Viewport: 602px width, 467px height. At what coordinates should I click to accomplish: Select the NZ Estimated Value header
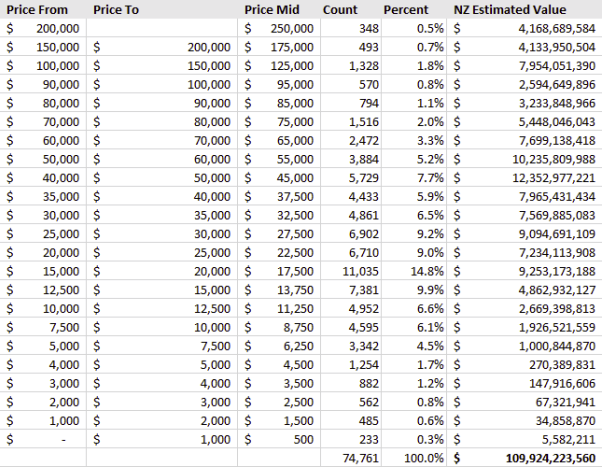pos(524,10)
